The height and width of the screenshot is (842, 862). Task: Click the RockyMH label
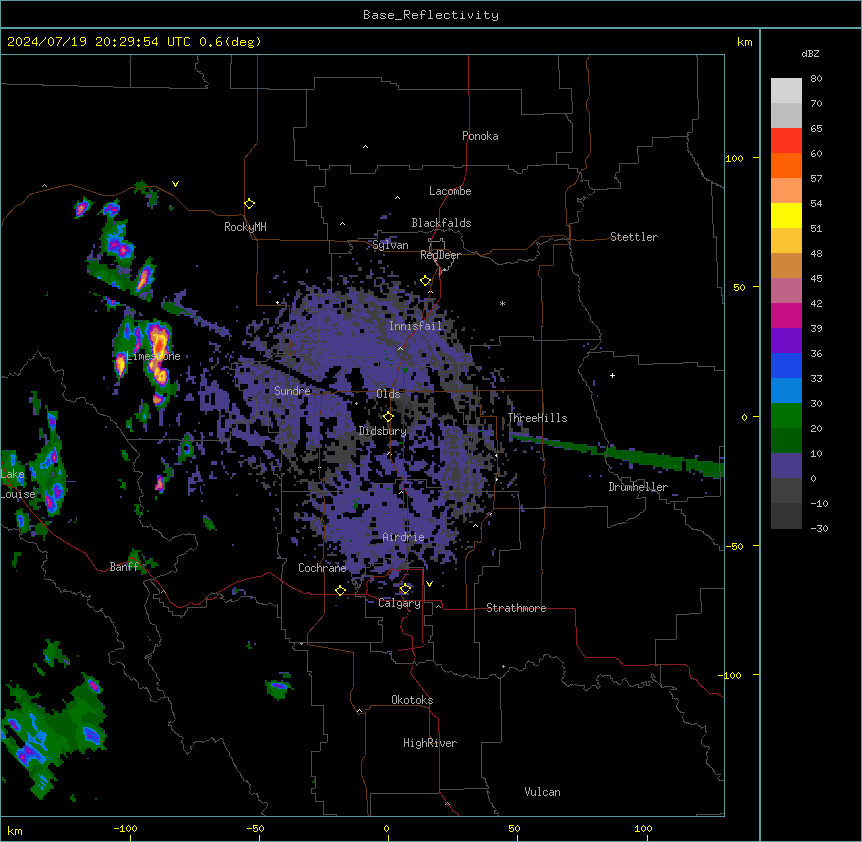click(245, 227)
